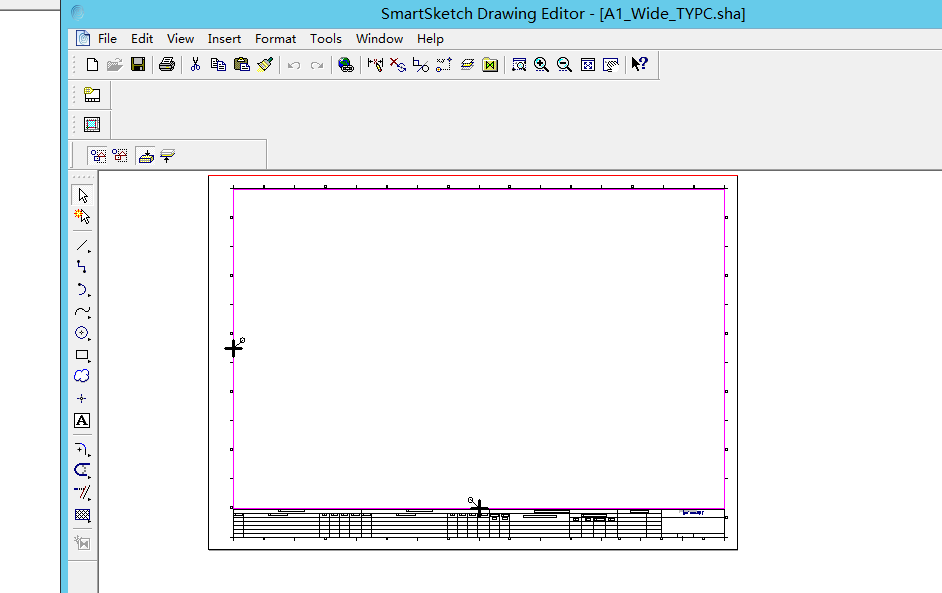Fit the drawing to window icon
942x593 pixels.
point(588,64)
